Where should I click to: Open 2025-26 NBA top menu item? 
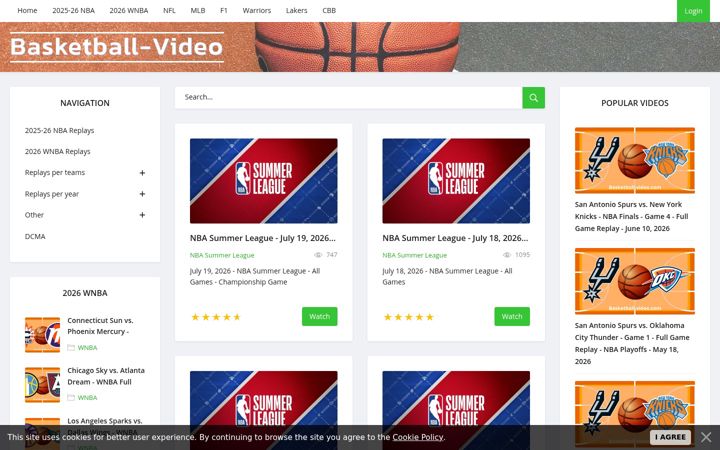click(x=73, y=11)
